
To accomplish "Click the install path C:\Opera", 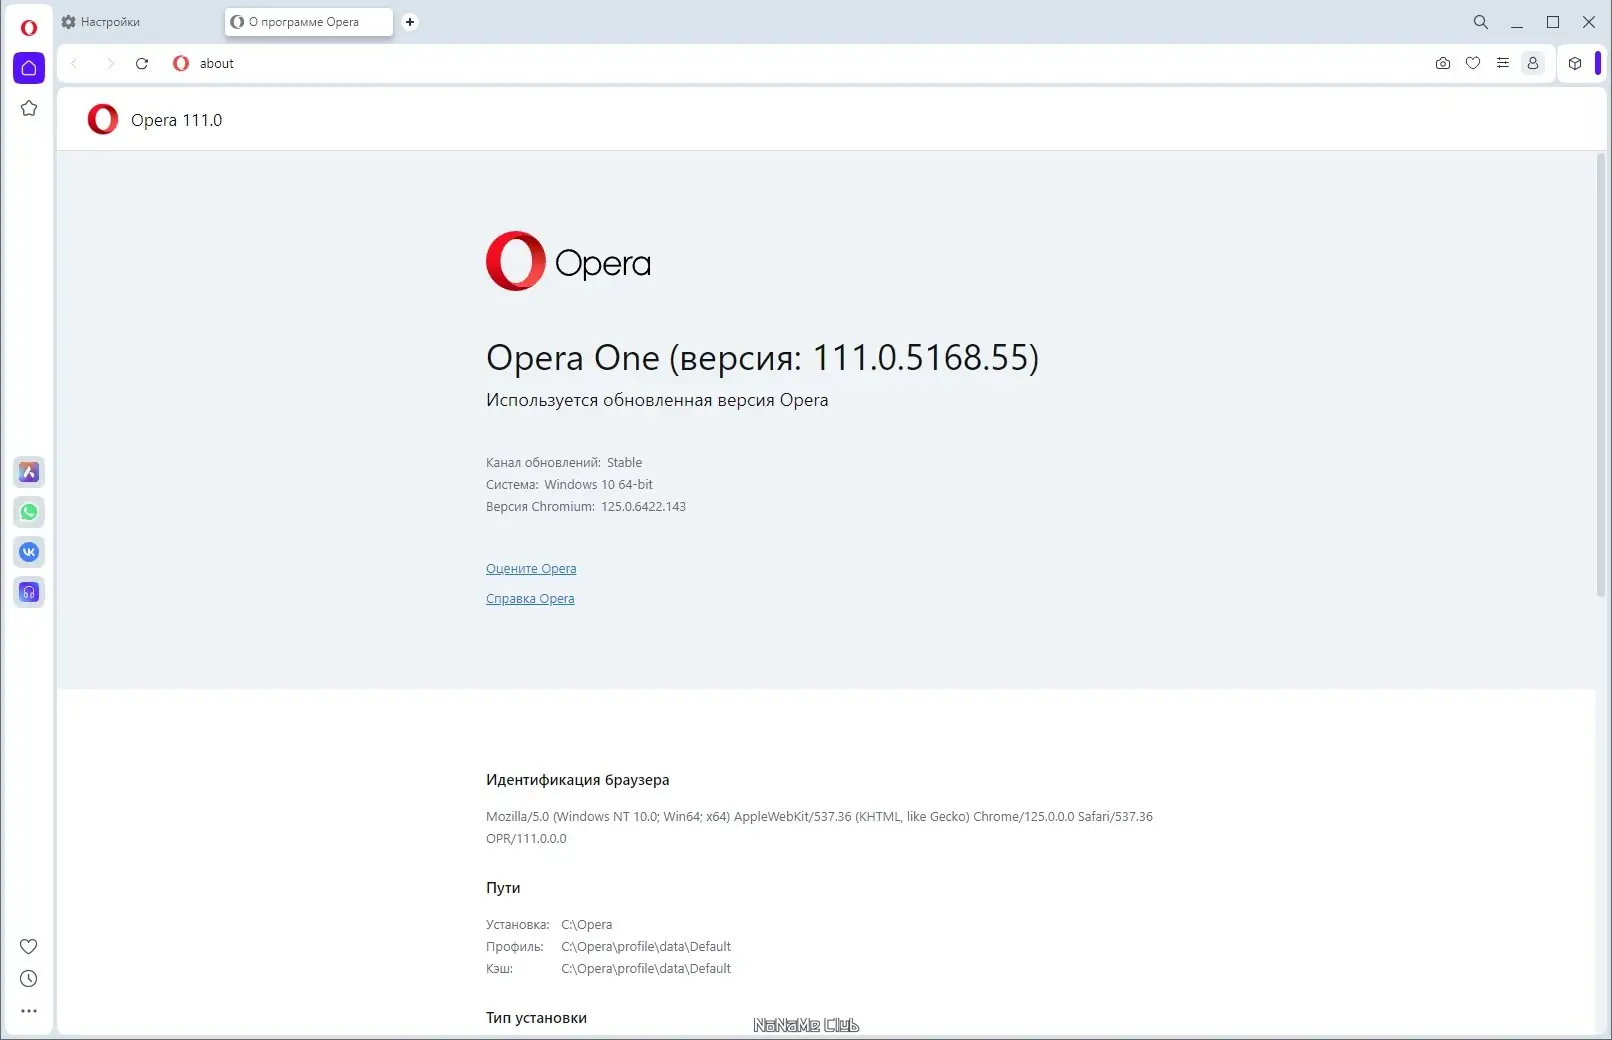I will 586,925.
